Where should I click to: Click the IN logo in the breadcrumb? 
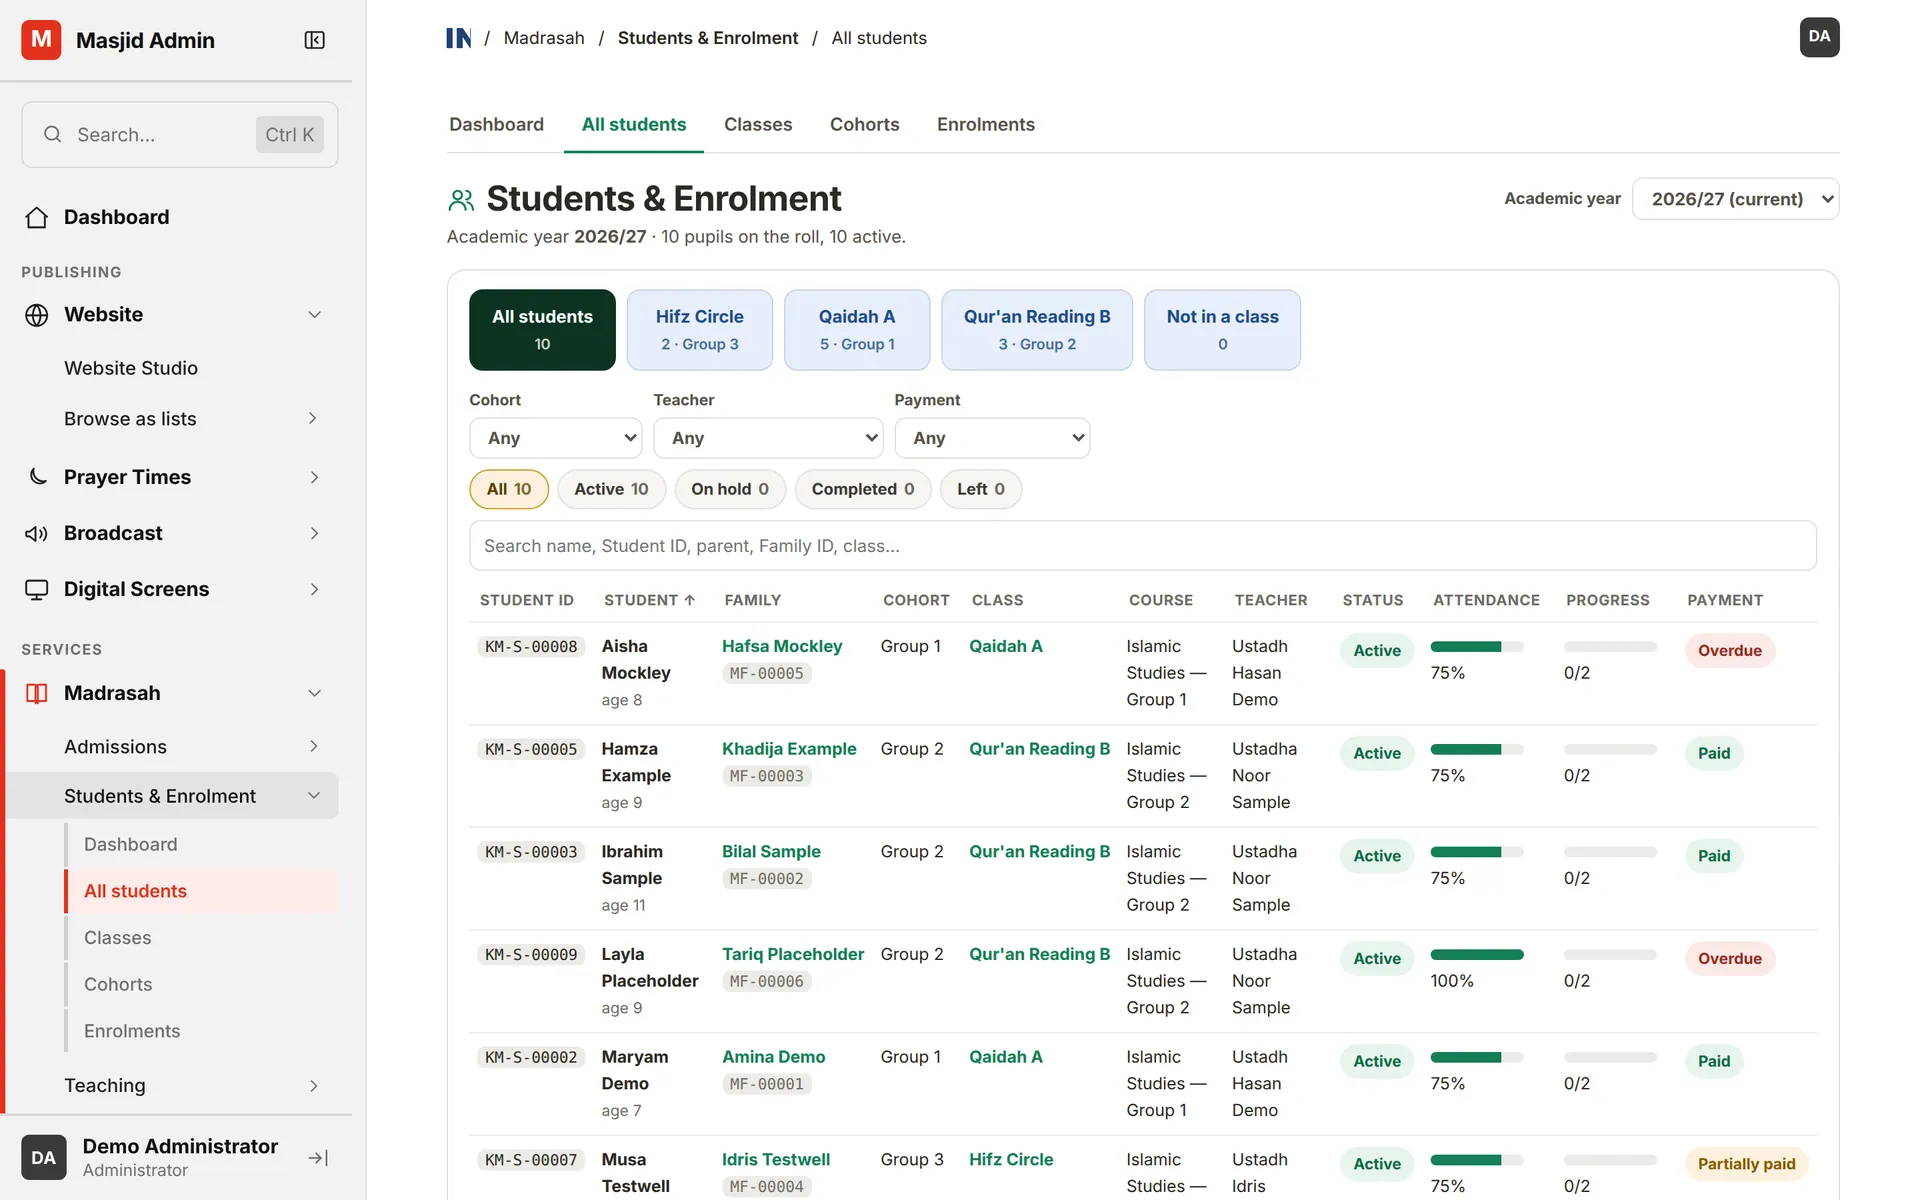click(x=459, y=38)
